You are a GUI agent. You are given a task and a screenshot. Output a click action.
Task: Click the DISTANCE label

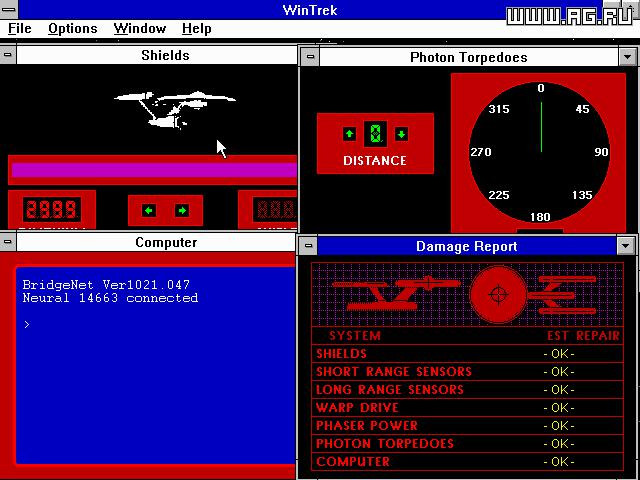(x=375, y=160)
